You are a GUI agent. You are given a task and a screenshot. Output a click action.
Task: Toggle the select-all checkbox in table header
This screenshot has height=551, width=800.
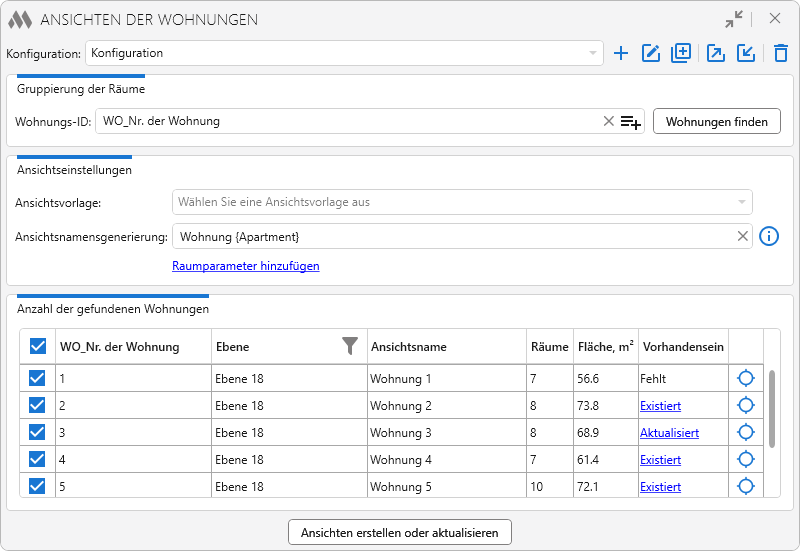coord(38,346)
